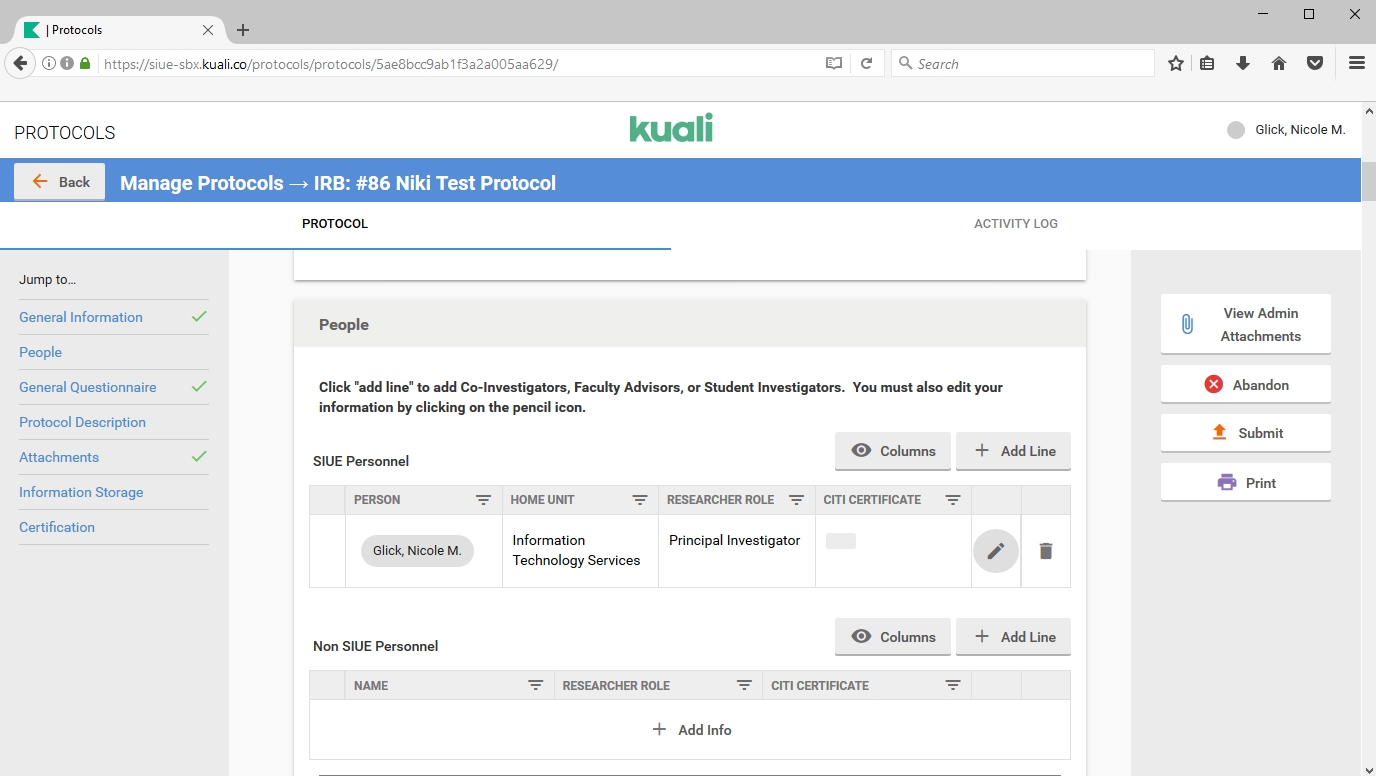This screenshot has width=1376, height=776.
Task: Click Add Info in Non SIUE Personnel table
Action: (691, 730)
